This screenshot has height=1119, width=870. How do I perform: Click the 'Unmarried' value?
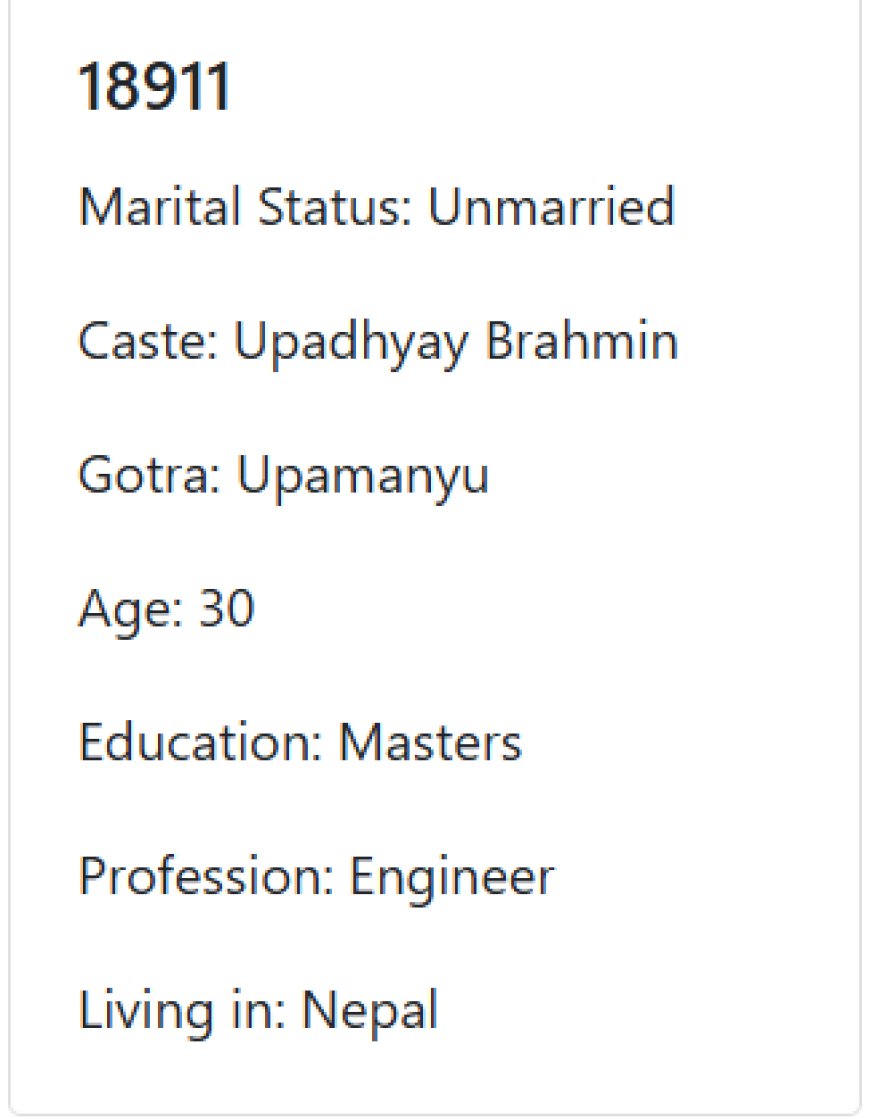click(x=551, y=206)
